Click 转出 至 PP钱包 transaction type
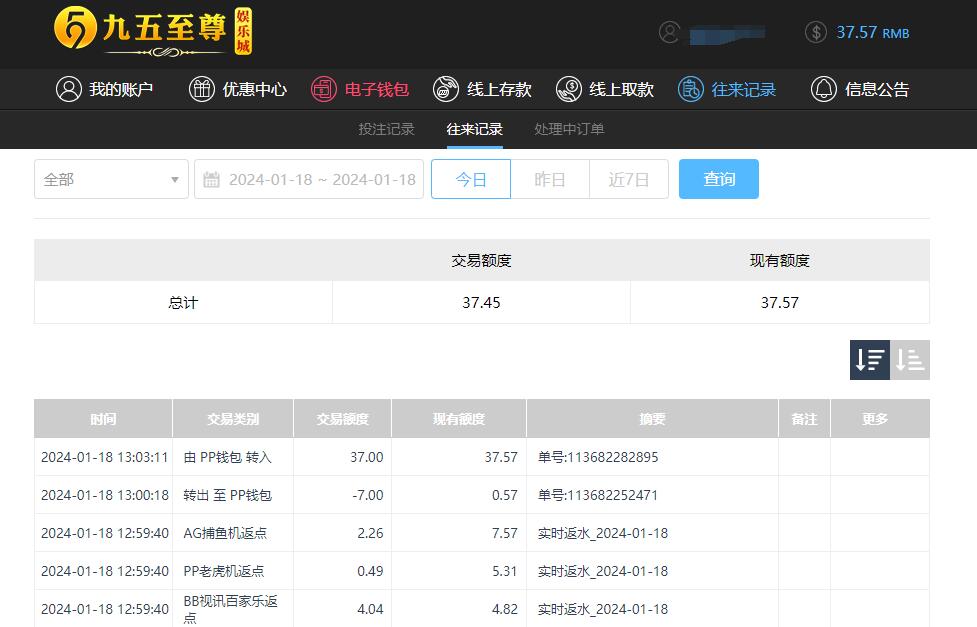 (227, 495)
